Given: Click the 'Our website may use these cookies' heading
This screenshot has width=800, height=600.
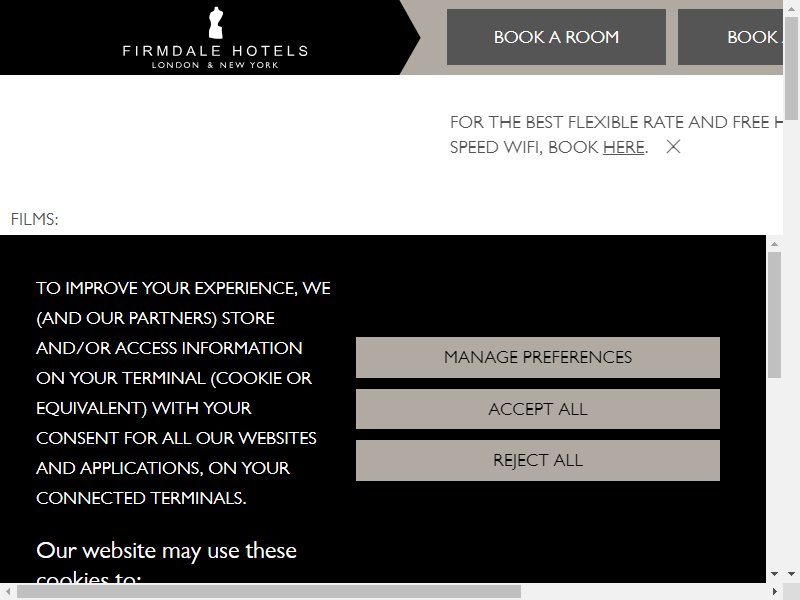Looking at the screenshot, I should click(x=166, y=565).
